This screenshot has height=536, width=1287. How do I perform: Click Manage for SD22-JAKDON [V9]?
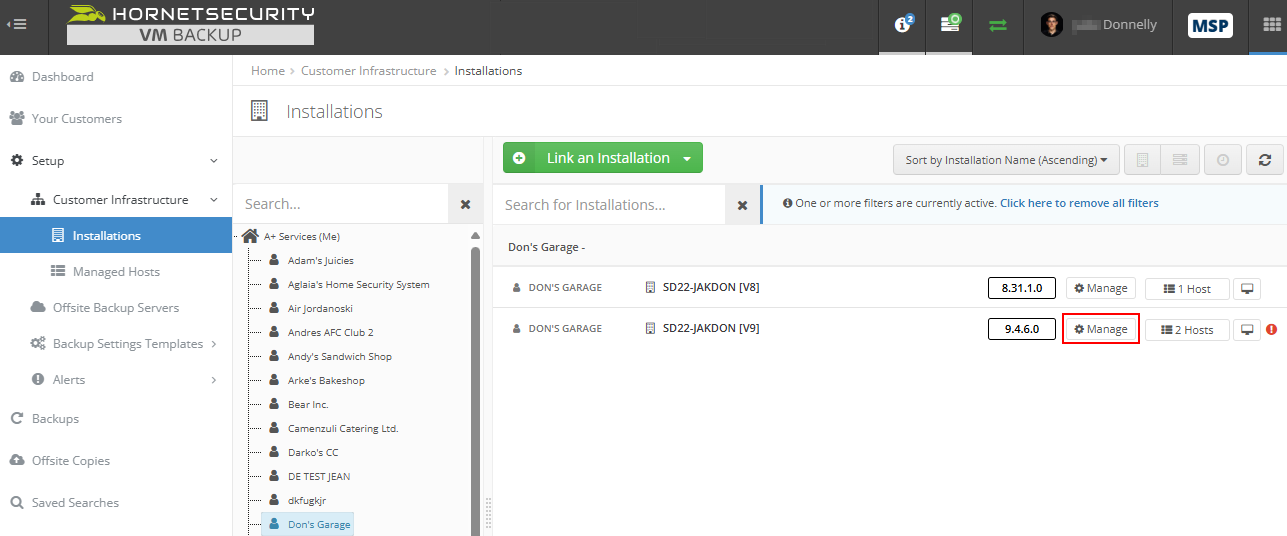click(x=1101, y=329)
